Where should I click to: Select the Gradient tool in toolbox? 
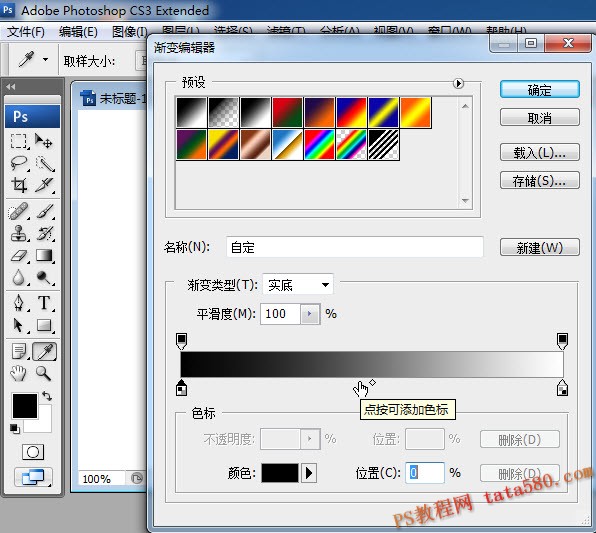44,255
